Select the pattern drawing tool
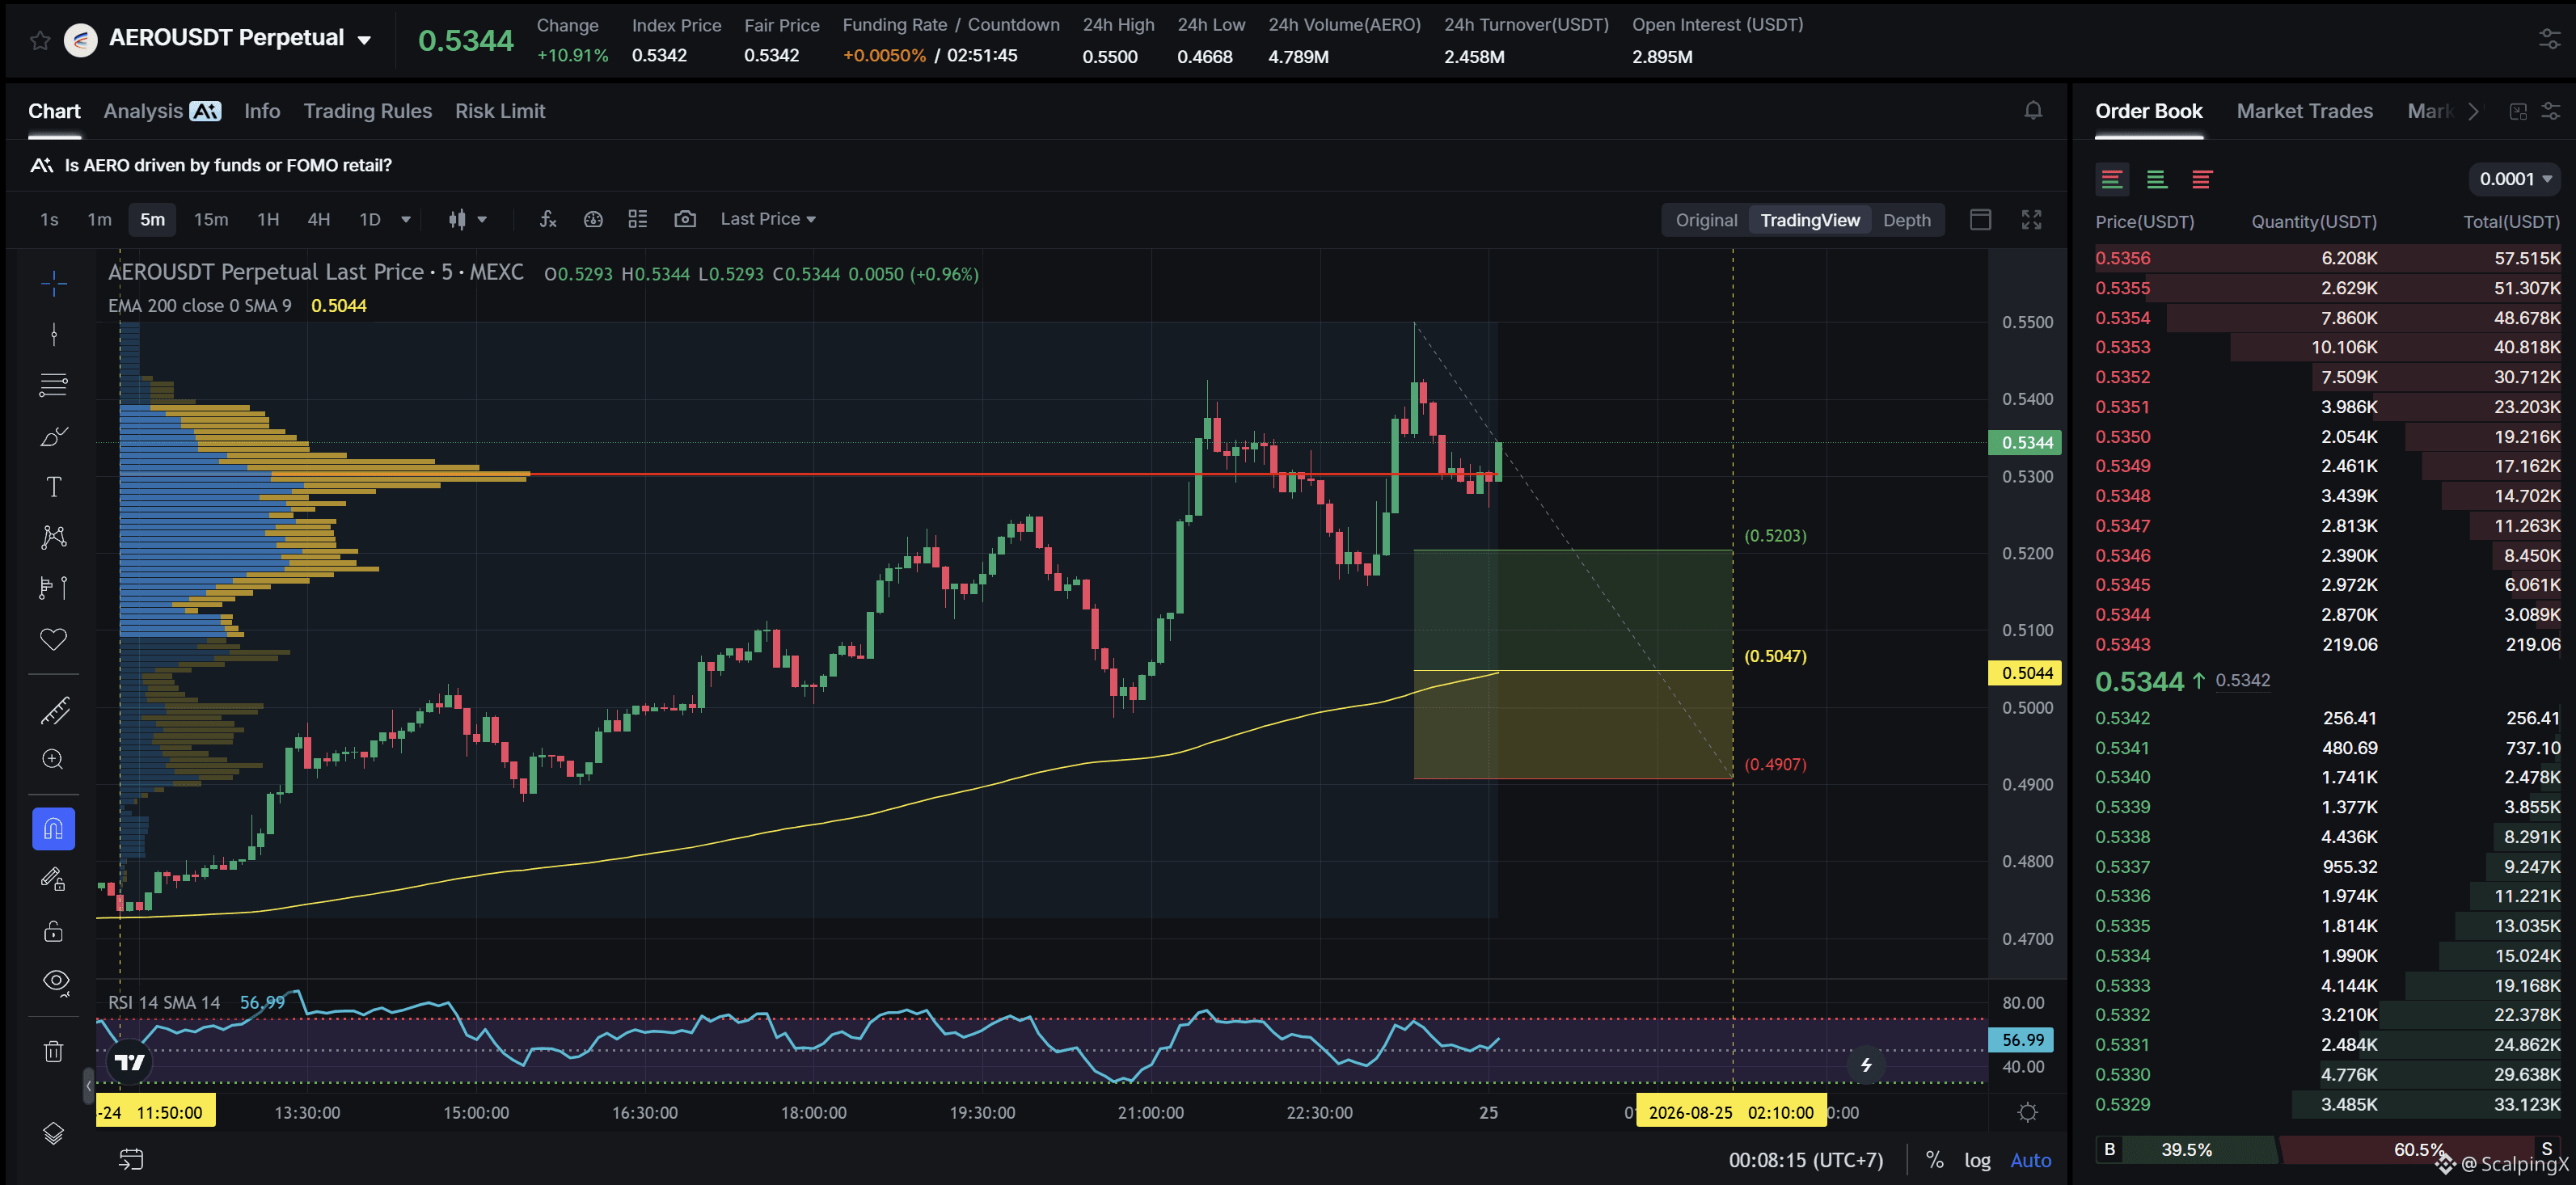Viewport: 2576px width, 1185px height. [54, 537]
